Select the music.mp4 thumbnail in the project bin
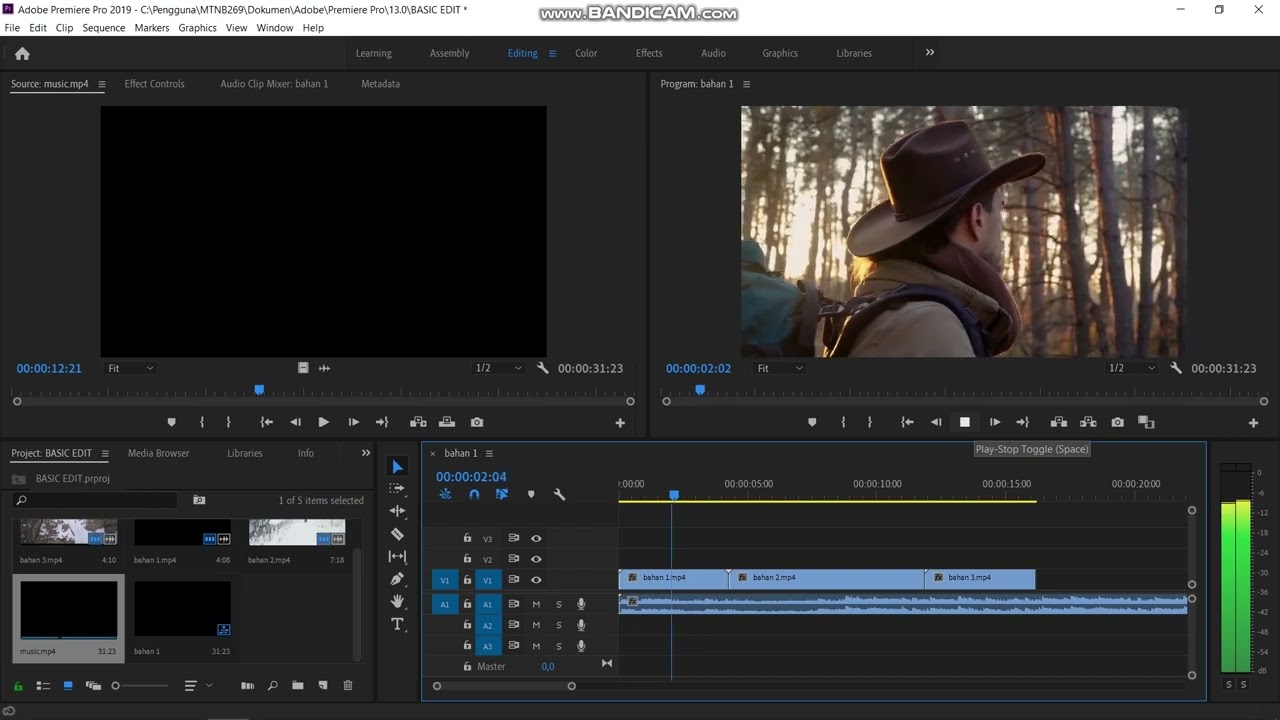The height and width of the screenshot is (720, 1280). (x=68, y=610)
